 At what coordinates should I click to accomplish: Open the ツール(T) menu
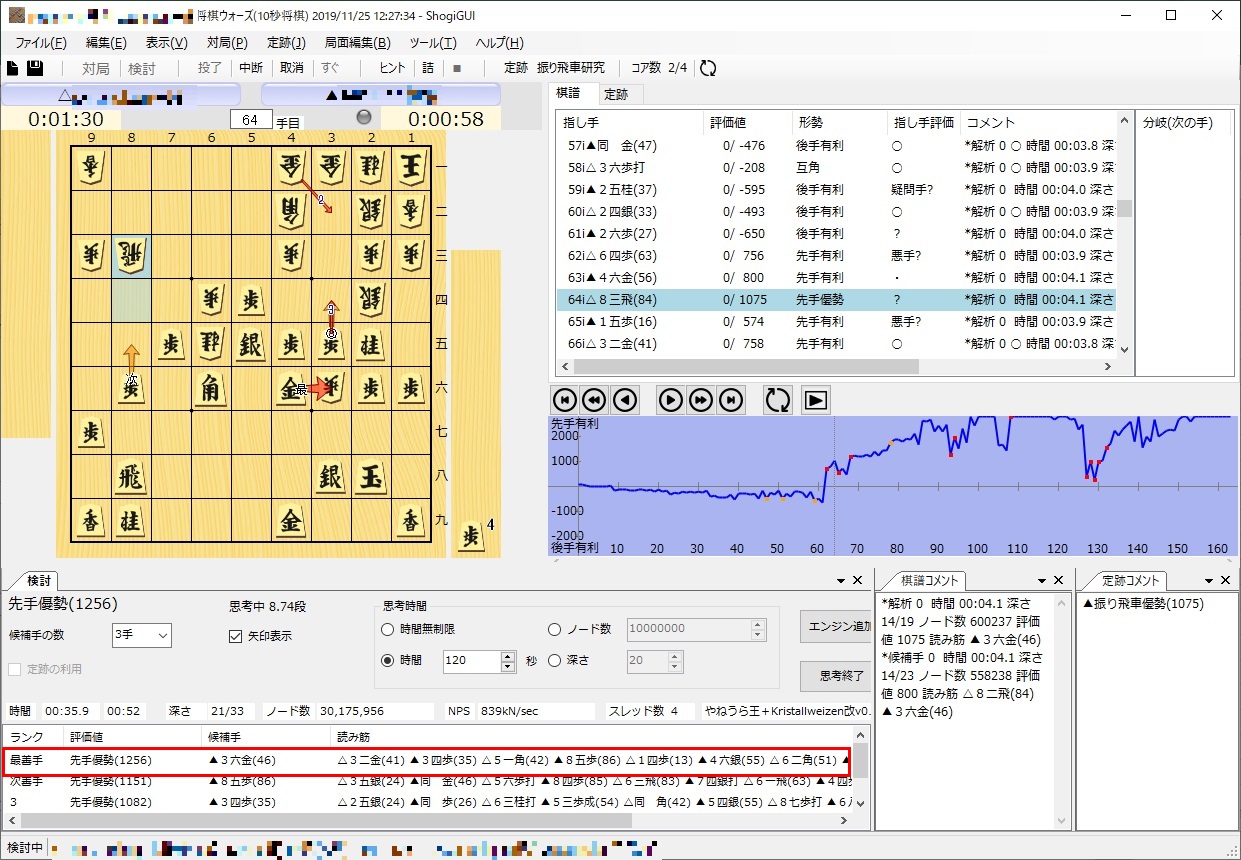point(432,43)
